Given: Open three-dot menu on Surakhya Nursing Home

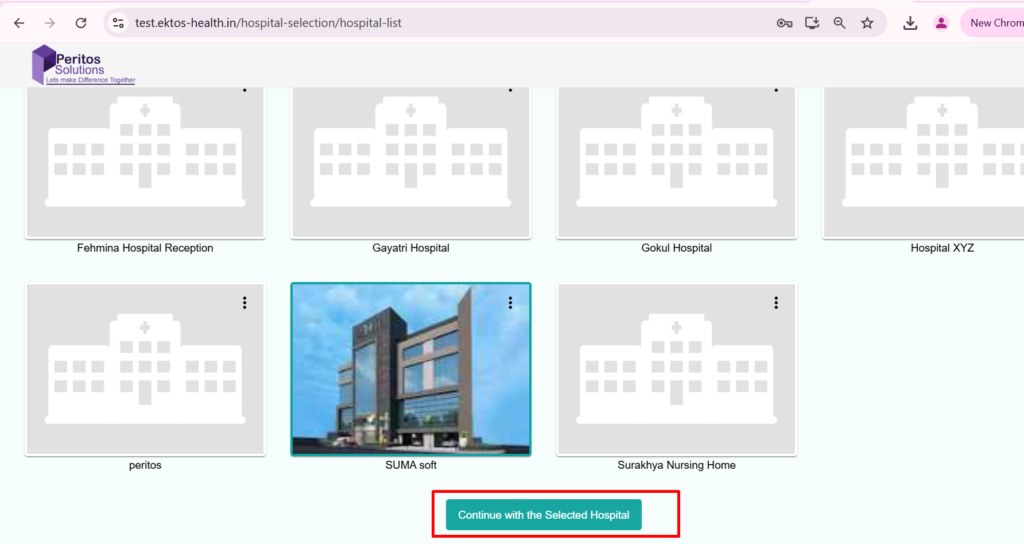Looking at the screenshot, I should point(776,303).
